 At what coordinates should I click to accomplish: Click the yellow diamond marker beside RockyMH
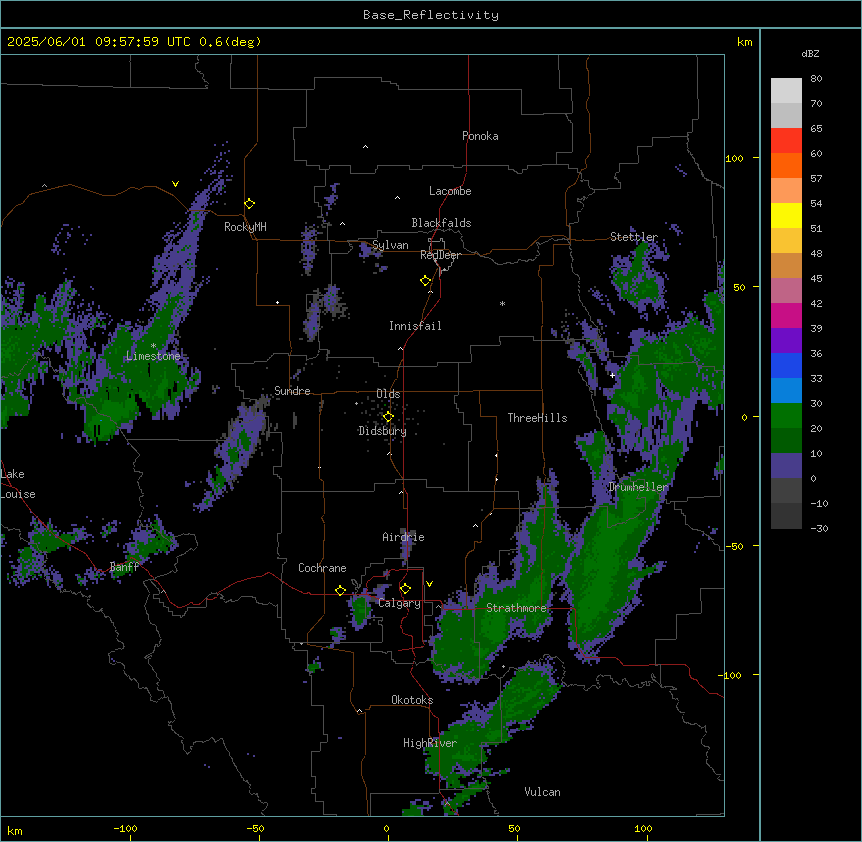[x=250, y=204]
